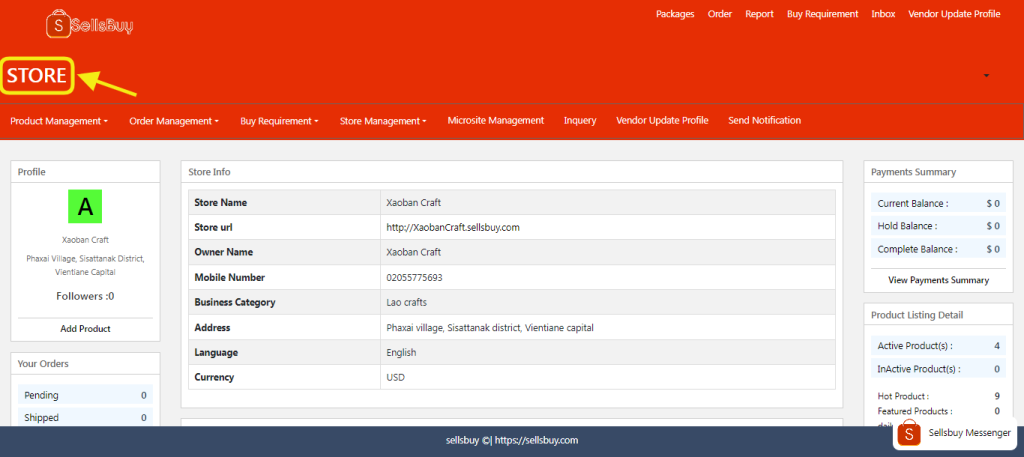Click Complete Balance row
1024x457 pixels.
click(938, 249)
